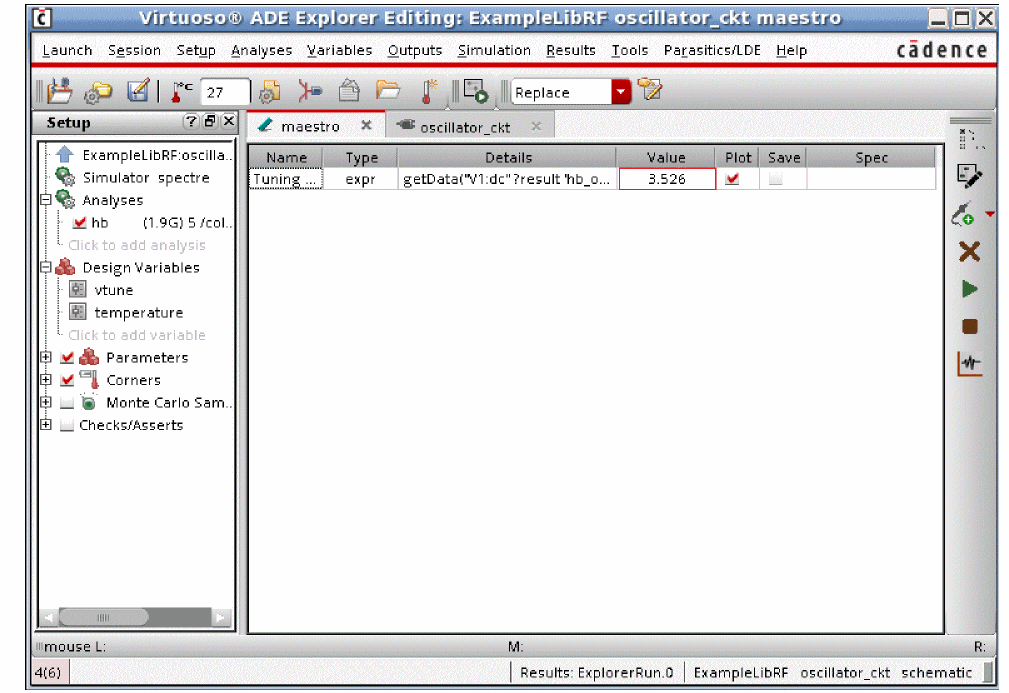
Task: Open the Launch menu
Action: (67, 50)
